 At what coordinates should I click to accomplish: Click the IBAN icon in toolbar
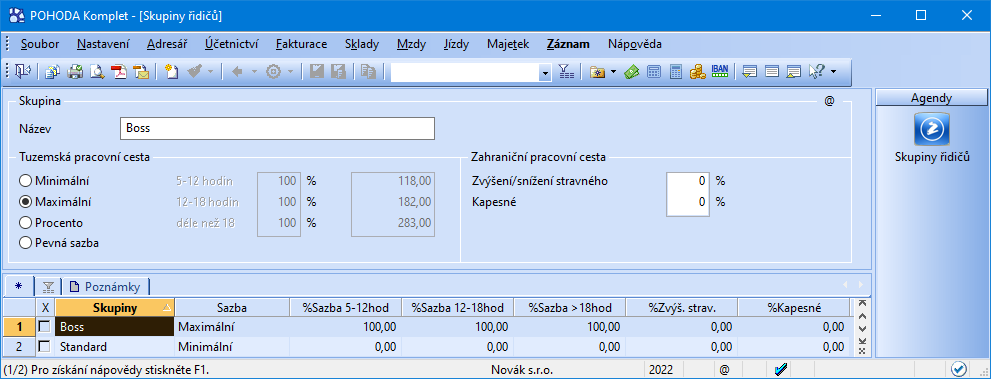[x=719, y=72]
